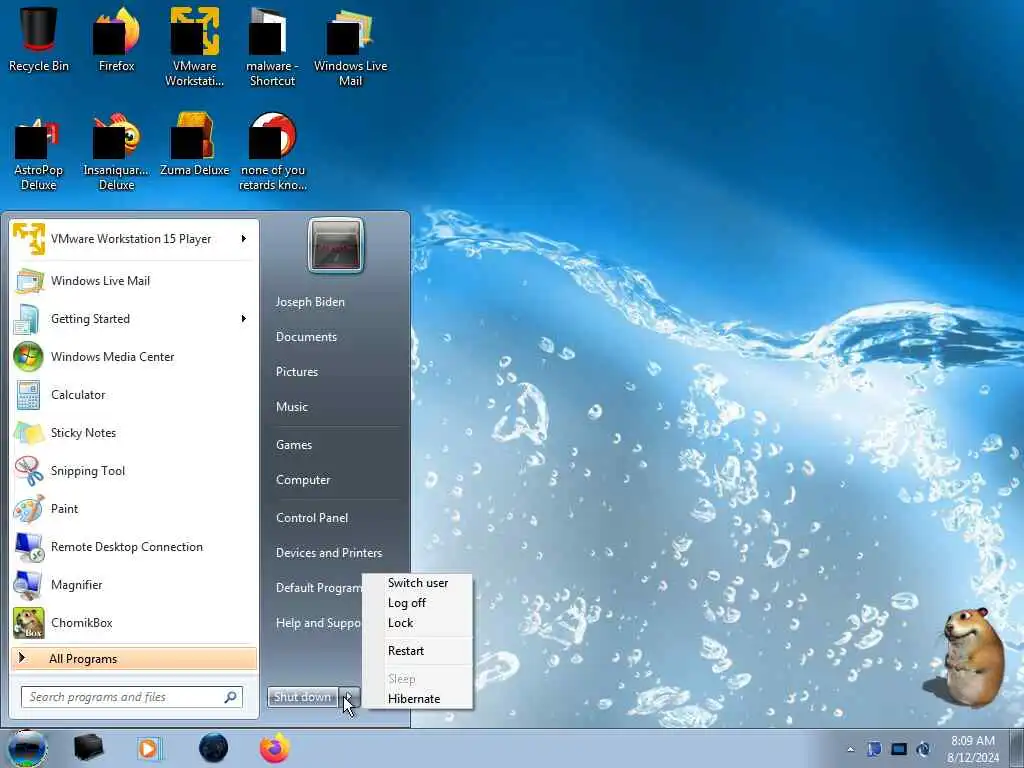Click the user account picture in Start menu

(336, 246)
